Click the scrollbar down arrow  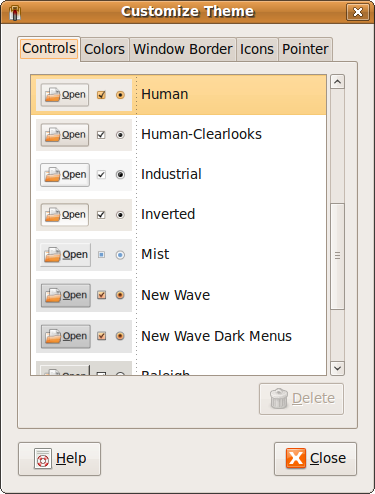pos(337,368)
